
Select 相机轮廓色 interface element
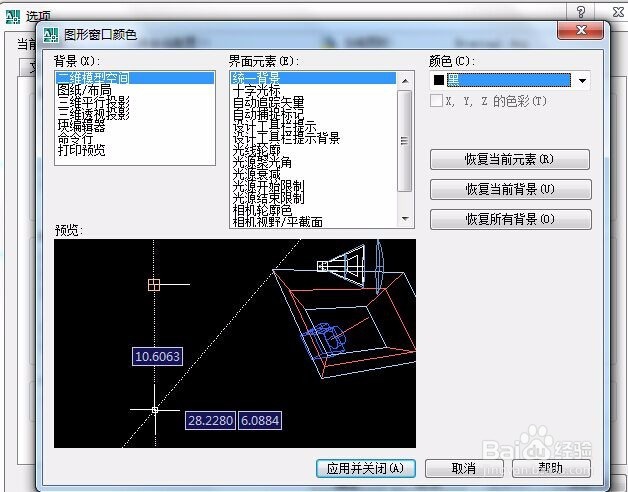[262, 210]
